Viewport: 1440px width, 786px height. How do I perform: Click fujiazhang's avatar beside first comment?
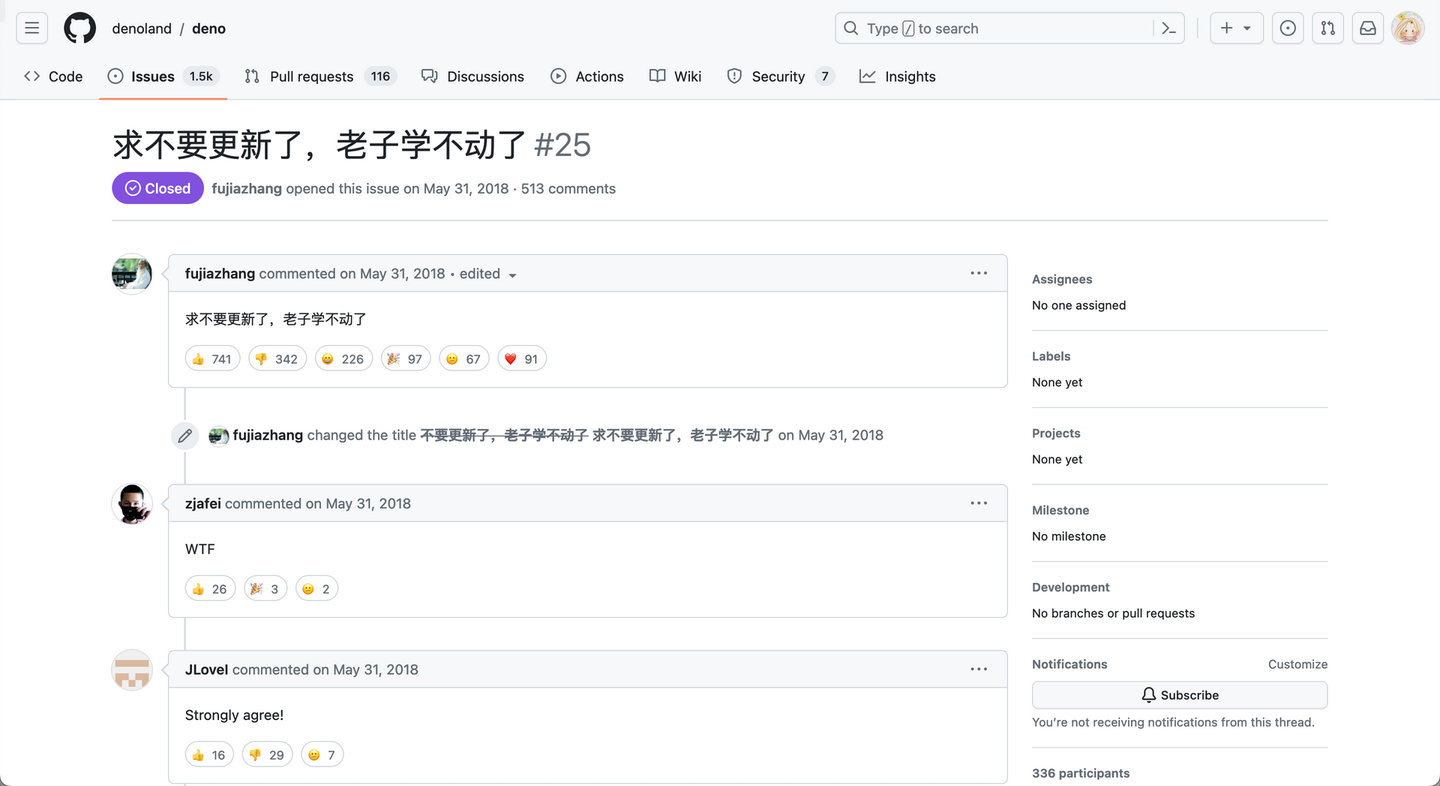[x=132, y=274]
